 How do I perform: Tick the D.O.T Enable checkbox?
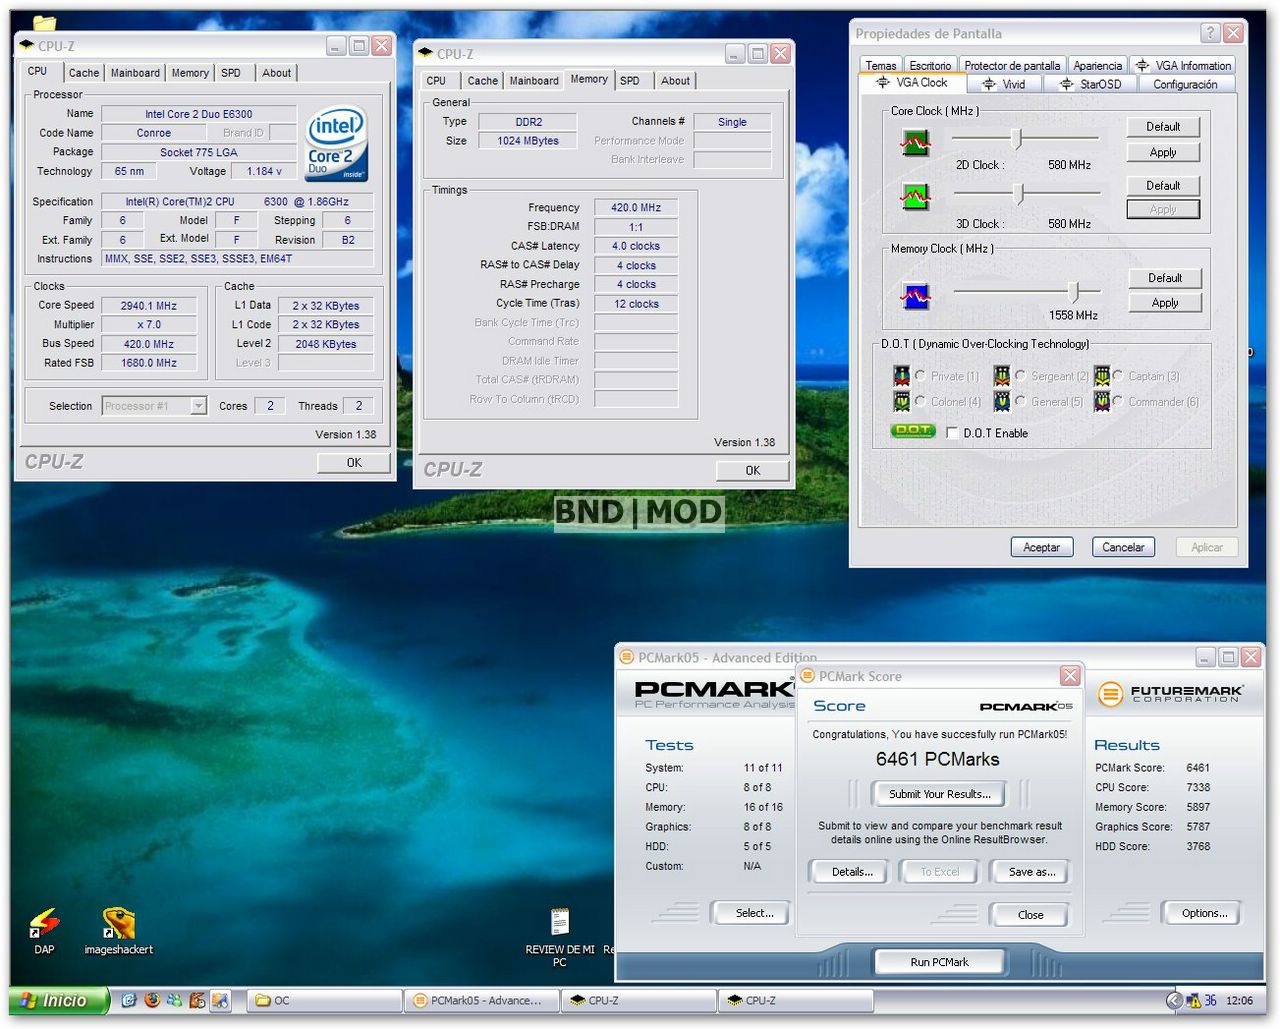click(x=952, y=433)
